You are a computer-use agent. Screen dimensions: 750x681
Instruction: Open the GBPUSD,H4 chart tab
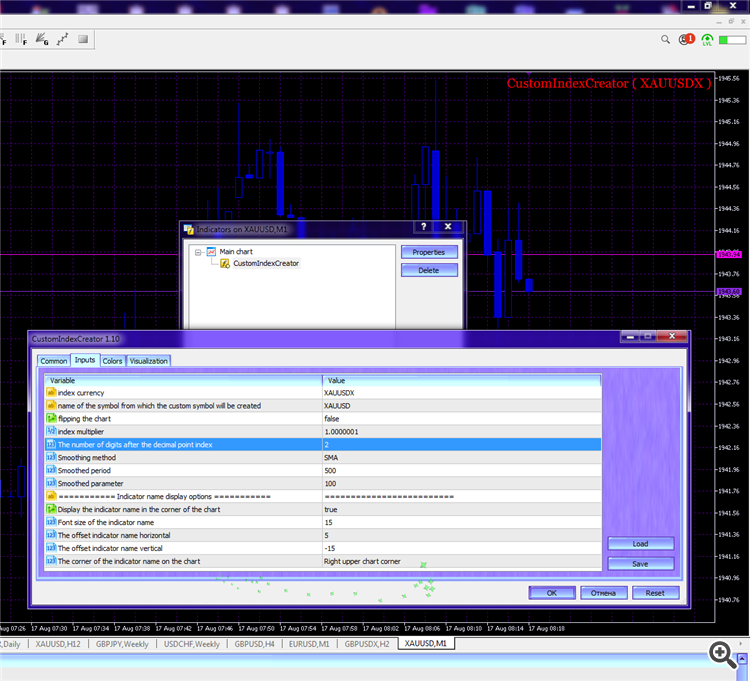pos(255,644)
